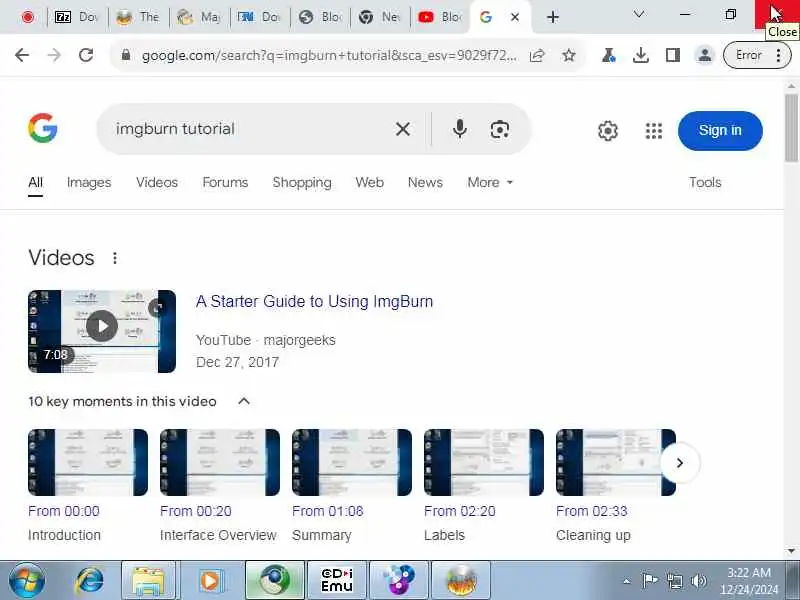Show next key moments with arrow
The width and height of the screenshot is (800, 600).
point(680,463)
